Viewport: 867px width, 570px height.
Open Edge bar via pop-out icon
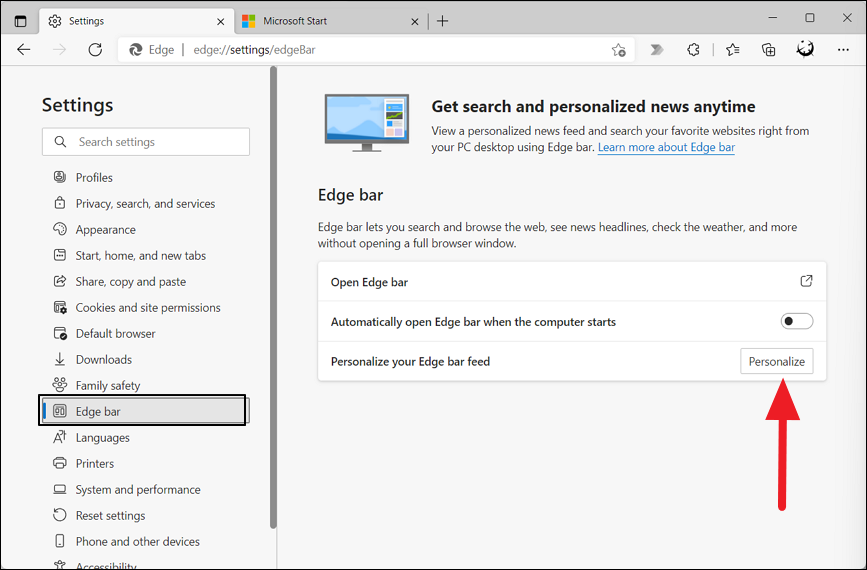pos(806,281)
